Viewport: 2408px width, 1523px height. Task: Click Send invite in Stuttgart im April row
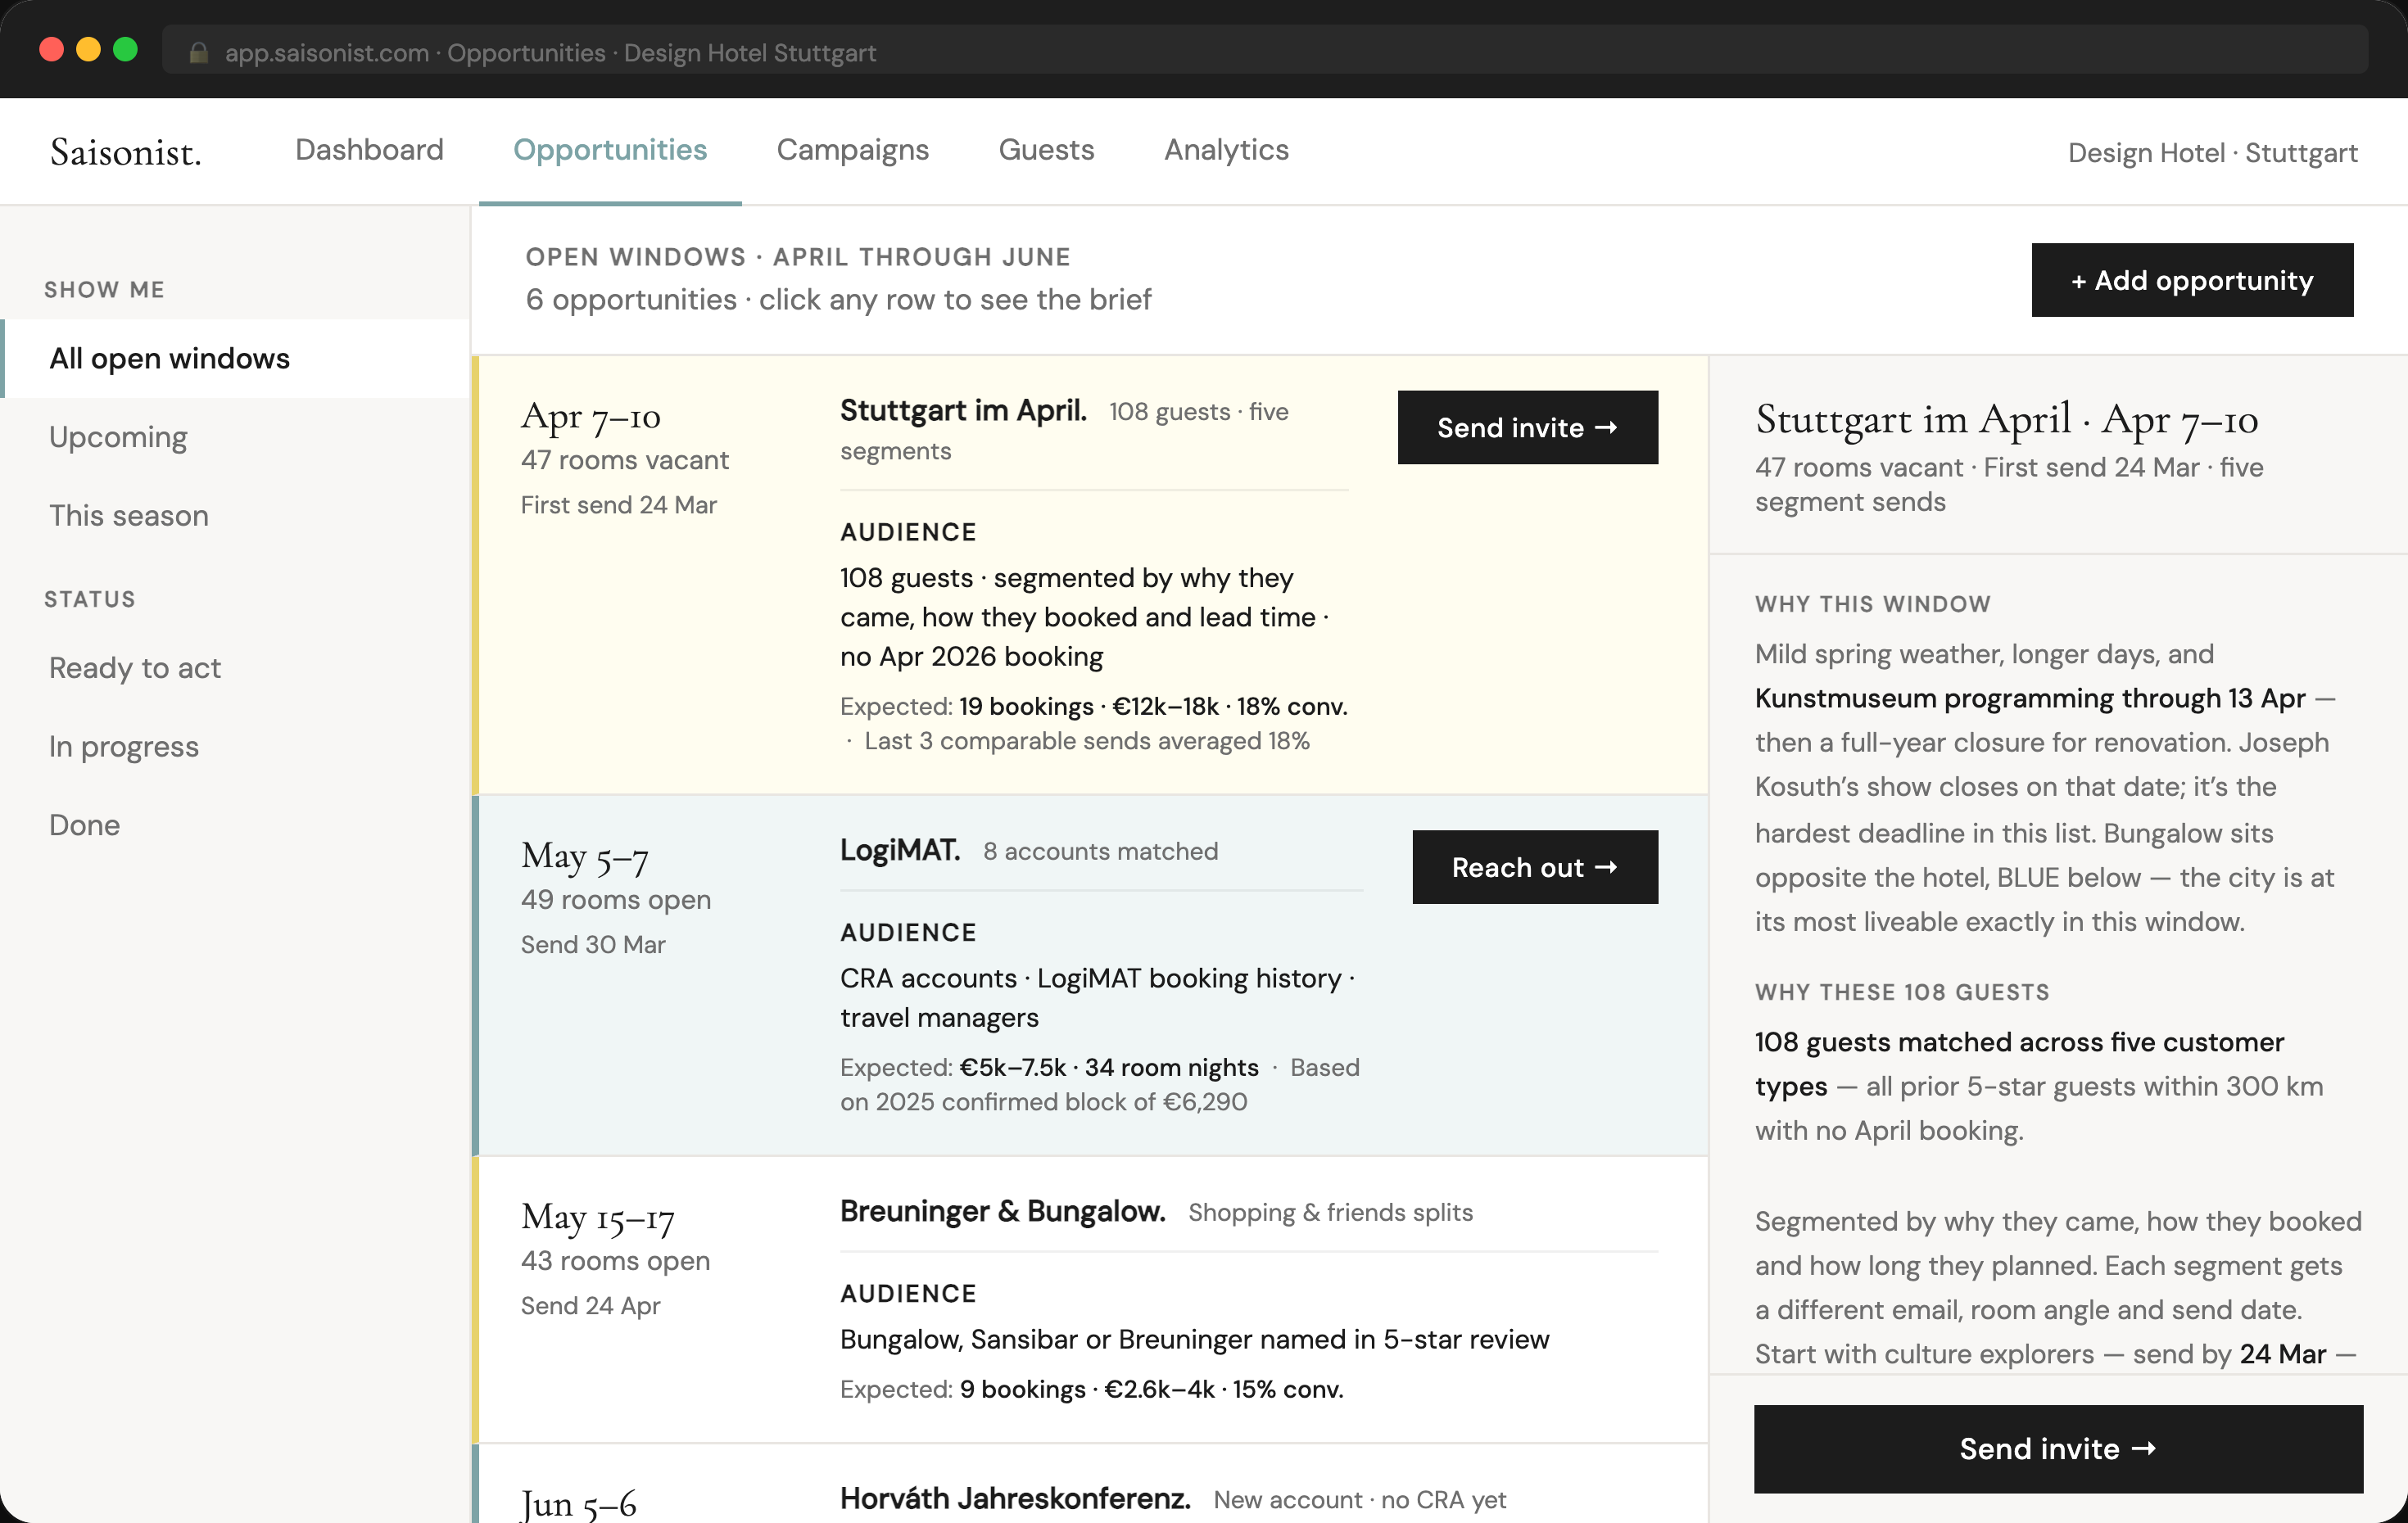pos(1527,428)
